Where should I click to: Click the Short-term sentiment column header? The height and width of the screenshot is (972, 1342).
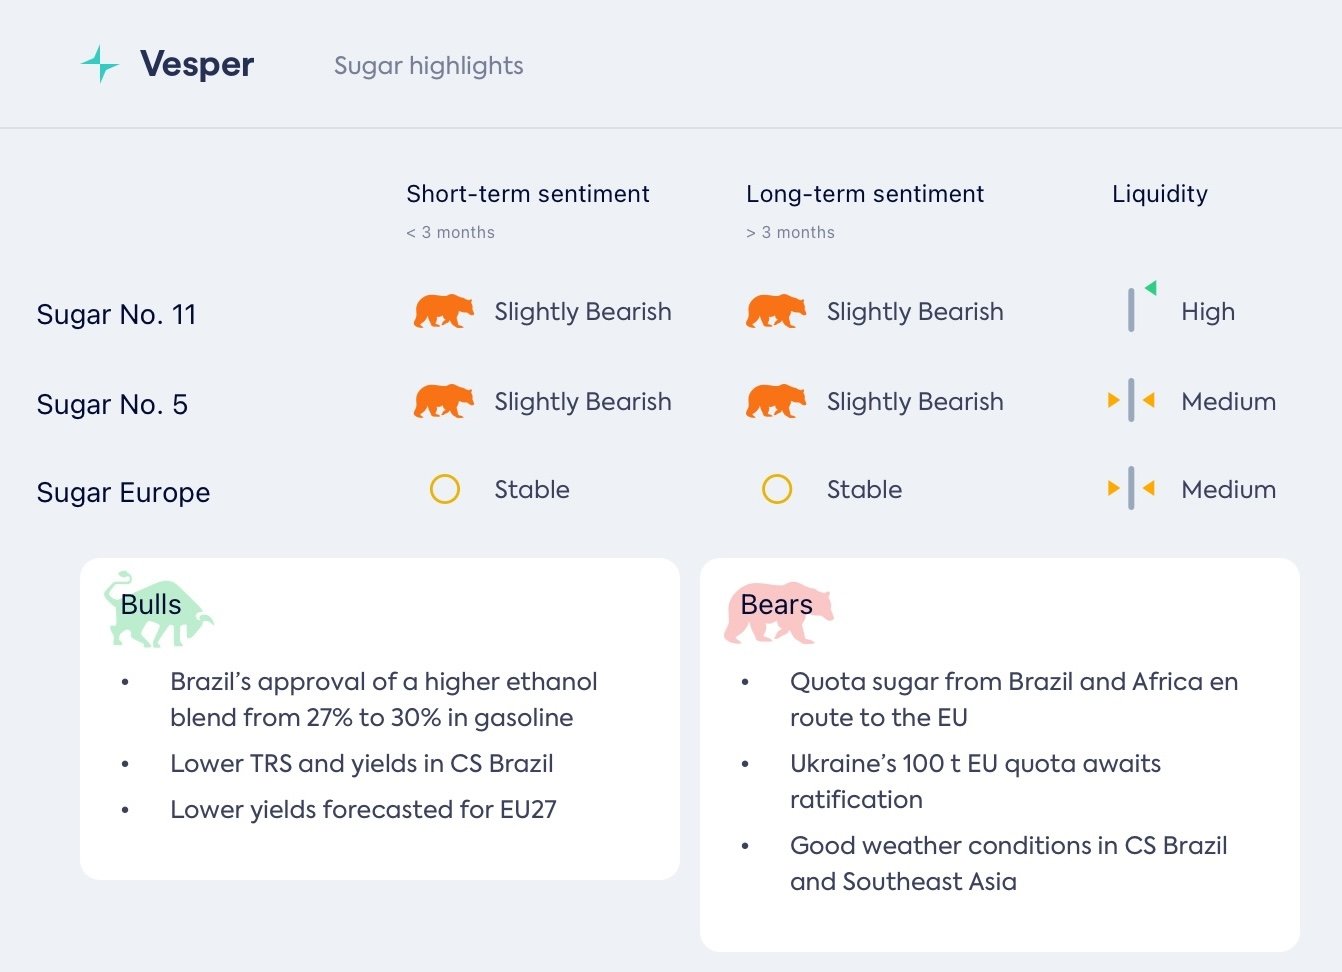pyautogui.click(x=528, y=194)
